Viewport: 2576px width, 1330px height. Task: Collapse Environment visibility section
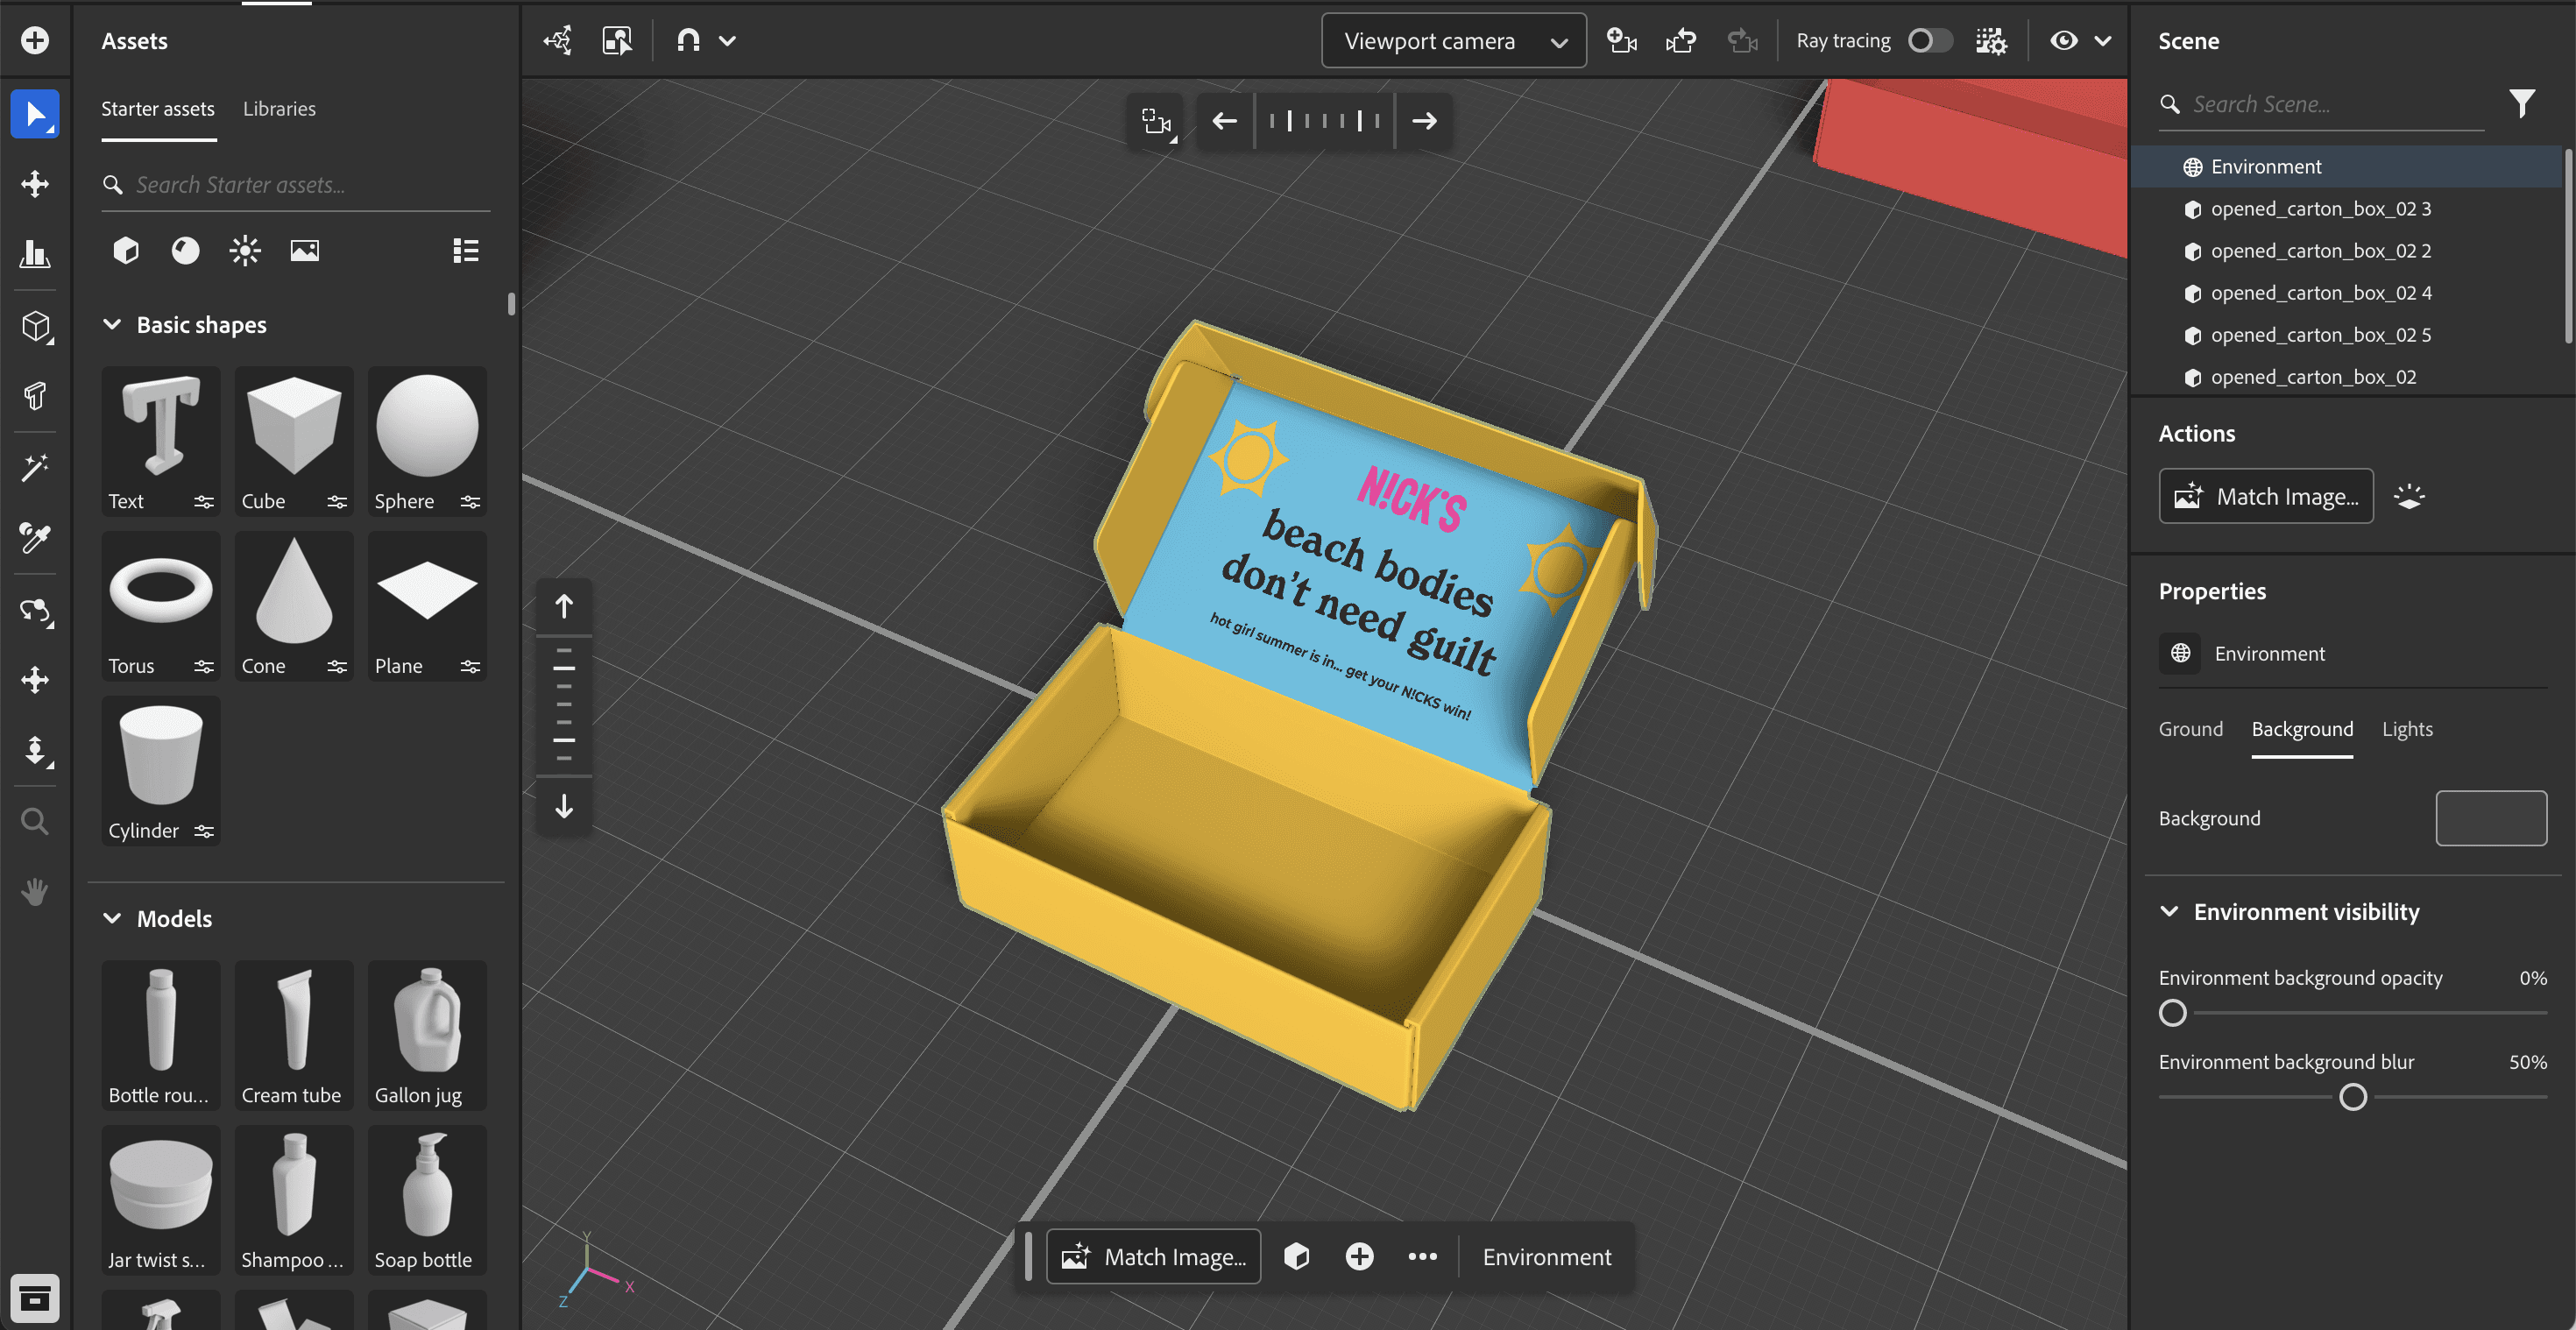(2169, 912)
